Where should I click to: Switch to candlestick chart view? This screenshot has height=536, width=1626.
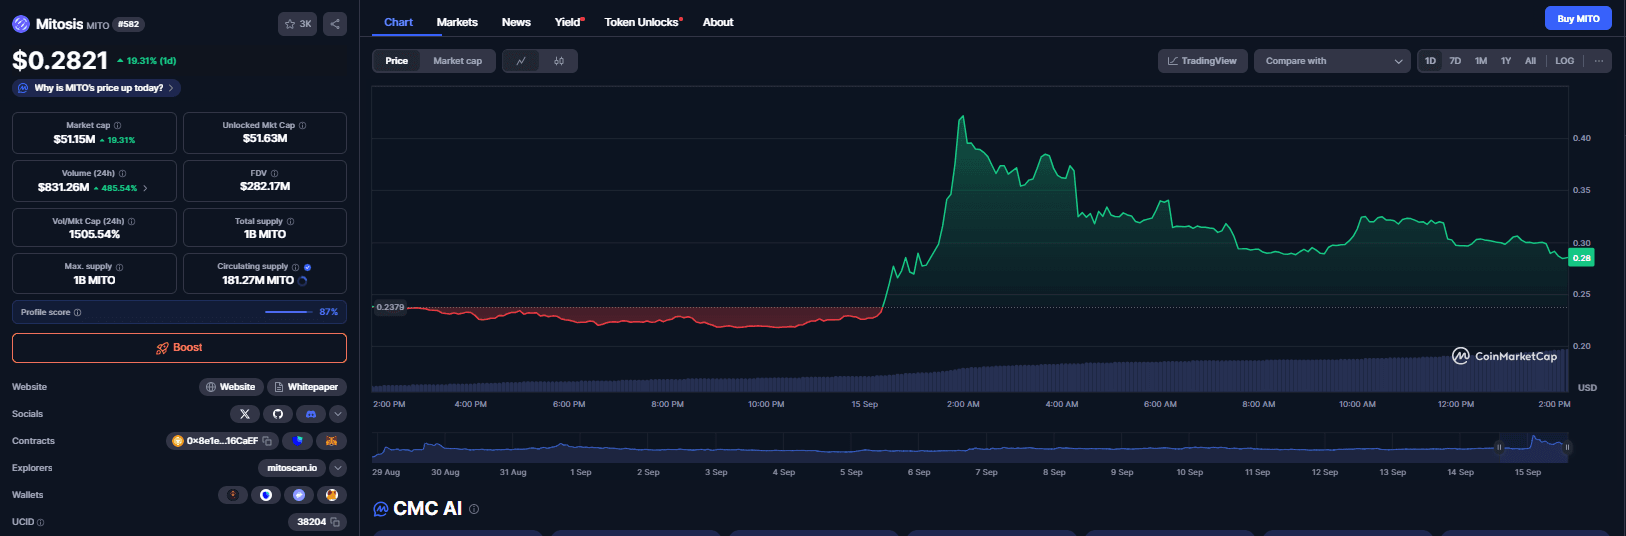559,61
